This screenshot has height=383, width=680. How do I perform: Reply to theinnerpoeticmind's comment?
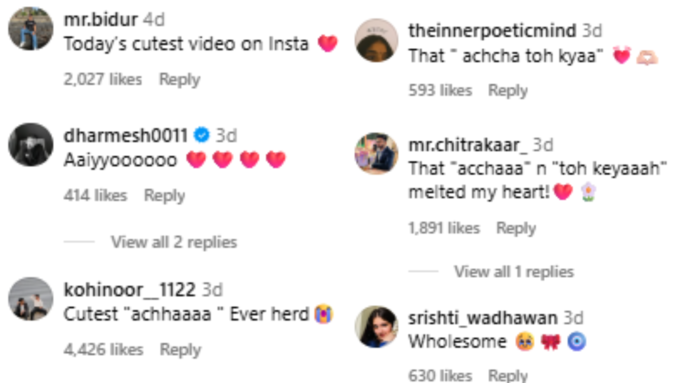tap(508, 90)
